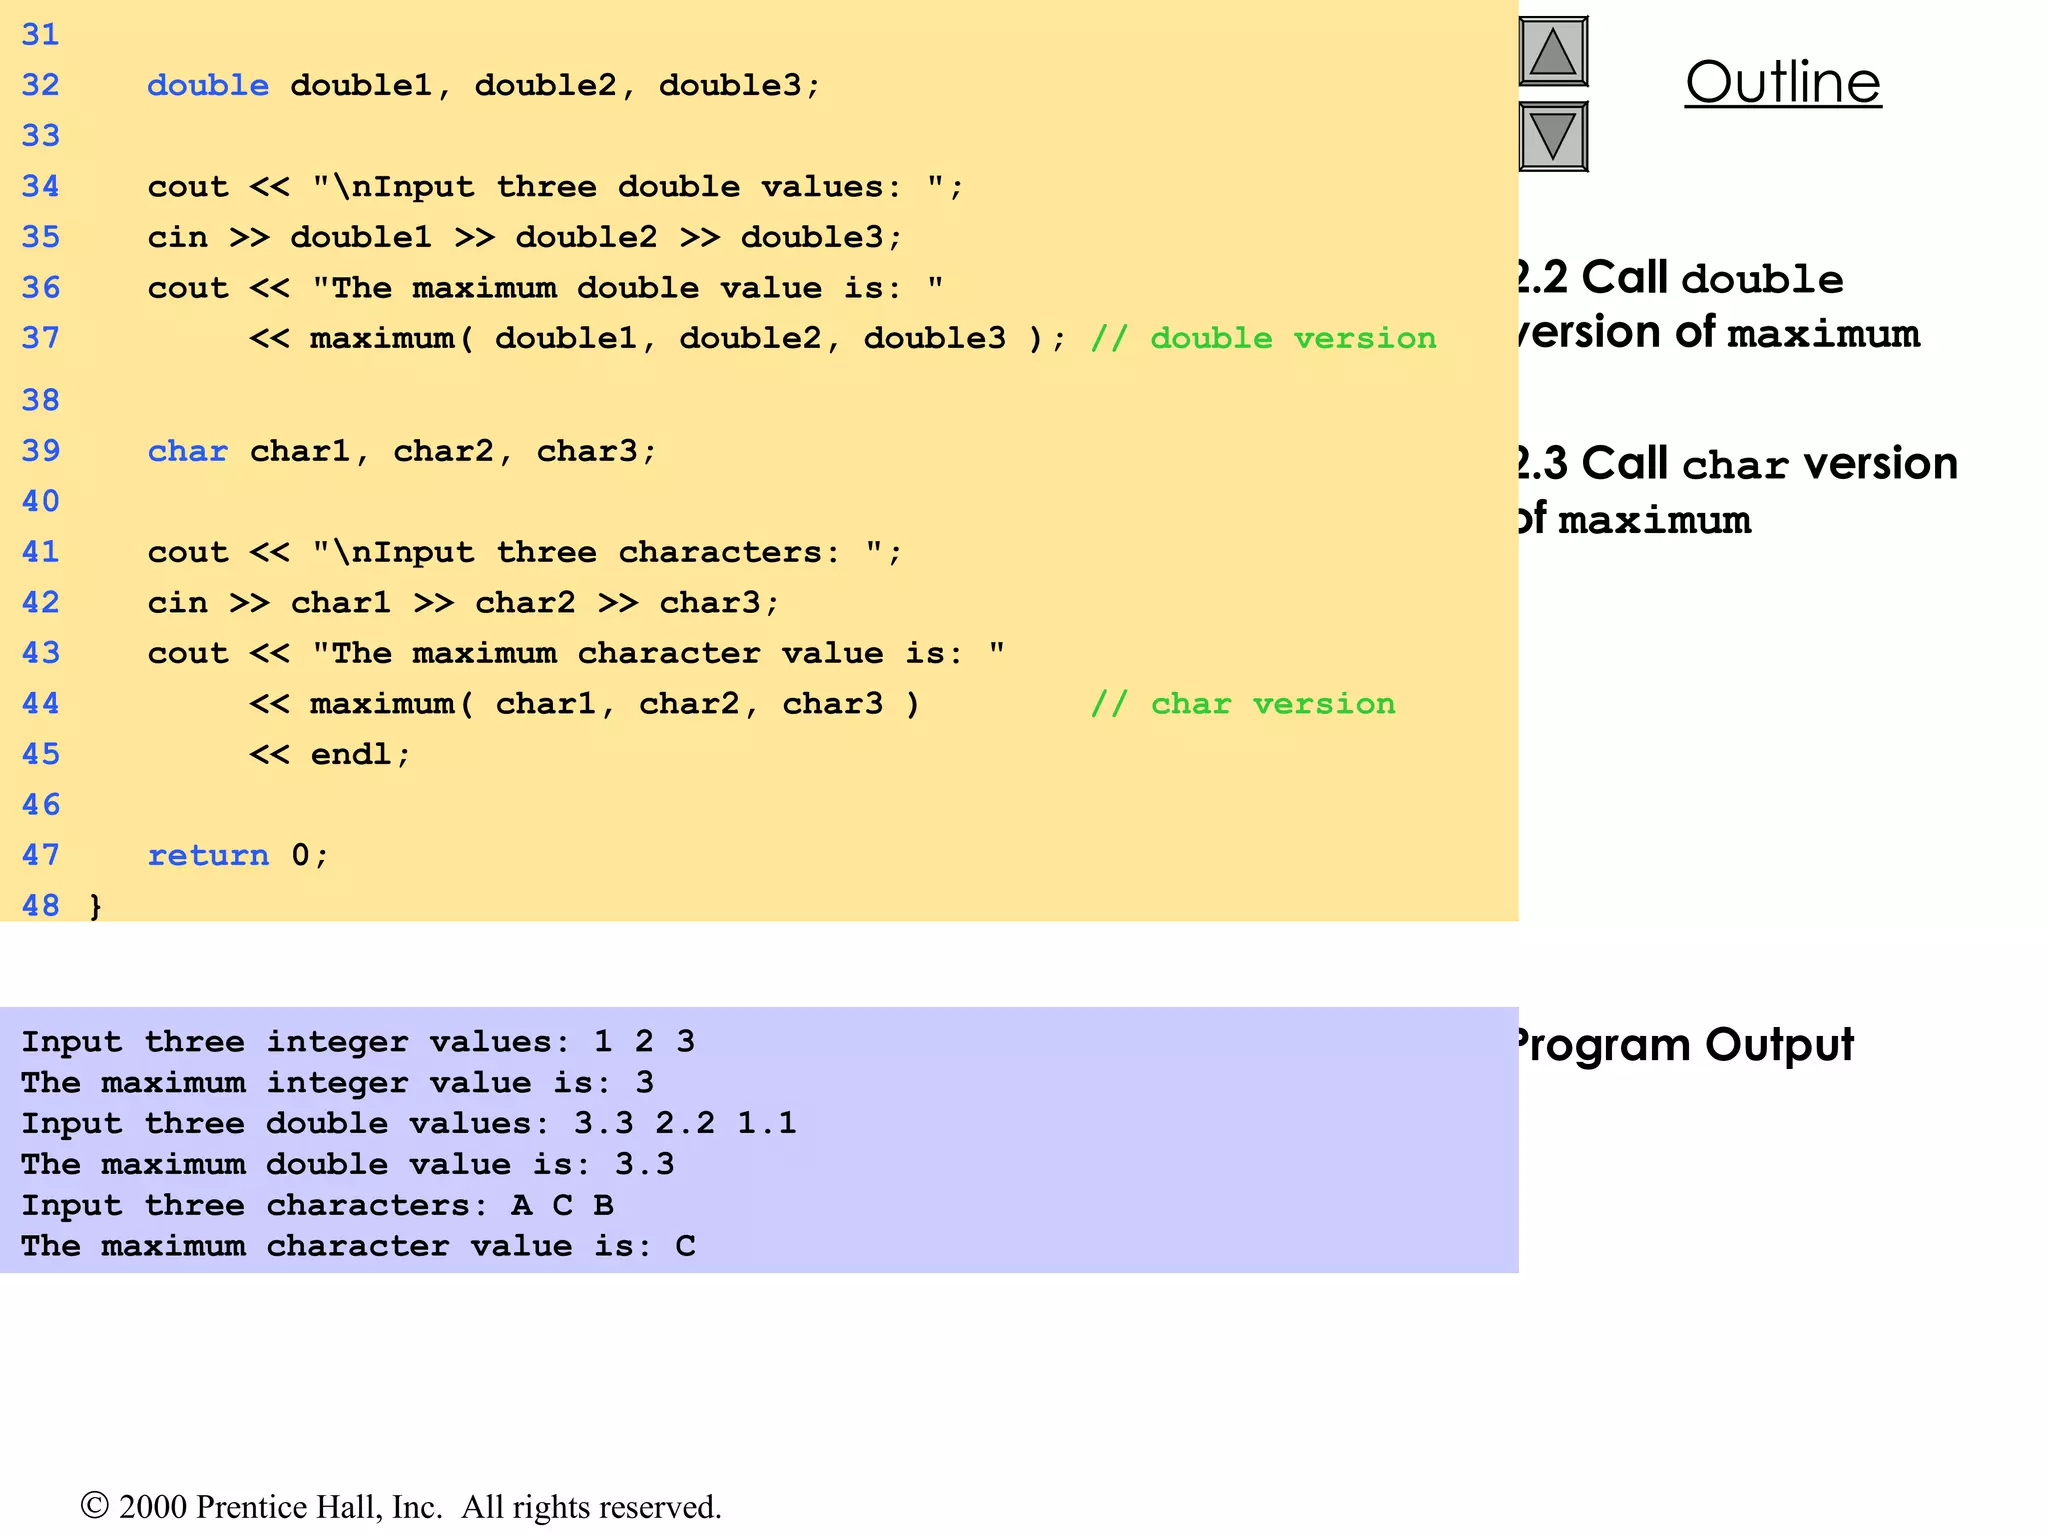Click the up-arrow previous slide button
The width and height of the screenshot is (2048, 1536).
(1553, 51)
